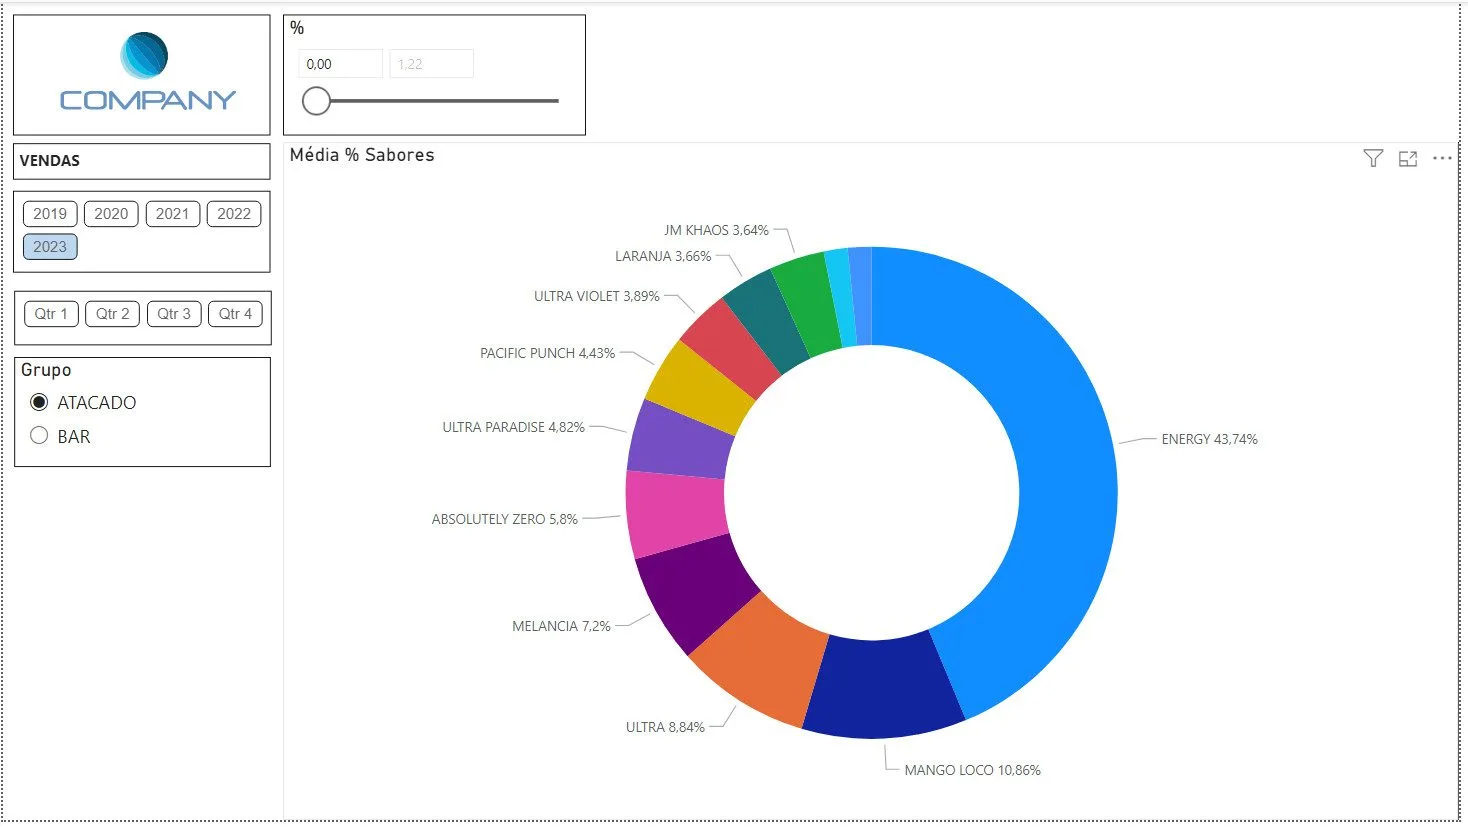
Task: Select the ATACADO radio button
Action: 39,402
